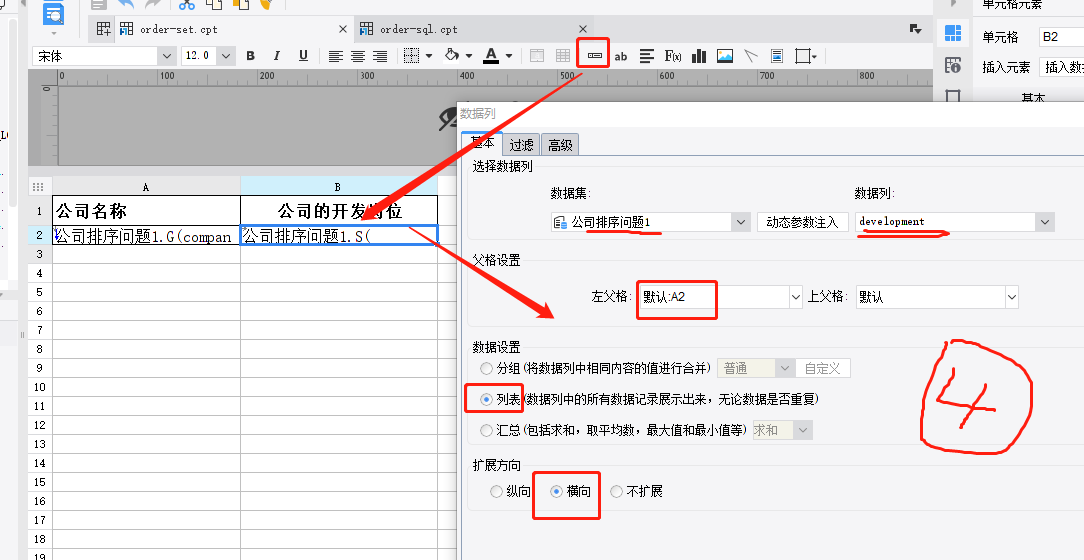Open cell element panel in right sidebar
The height and width of the screenshot is (560, 1084).
953,32
